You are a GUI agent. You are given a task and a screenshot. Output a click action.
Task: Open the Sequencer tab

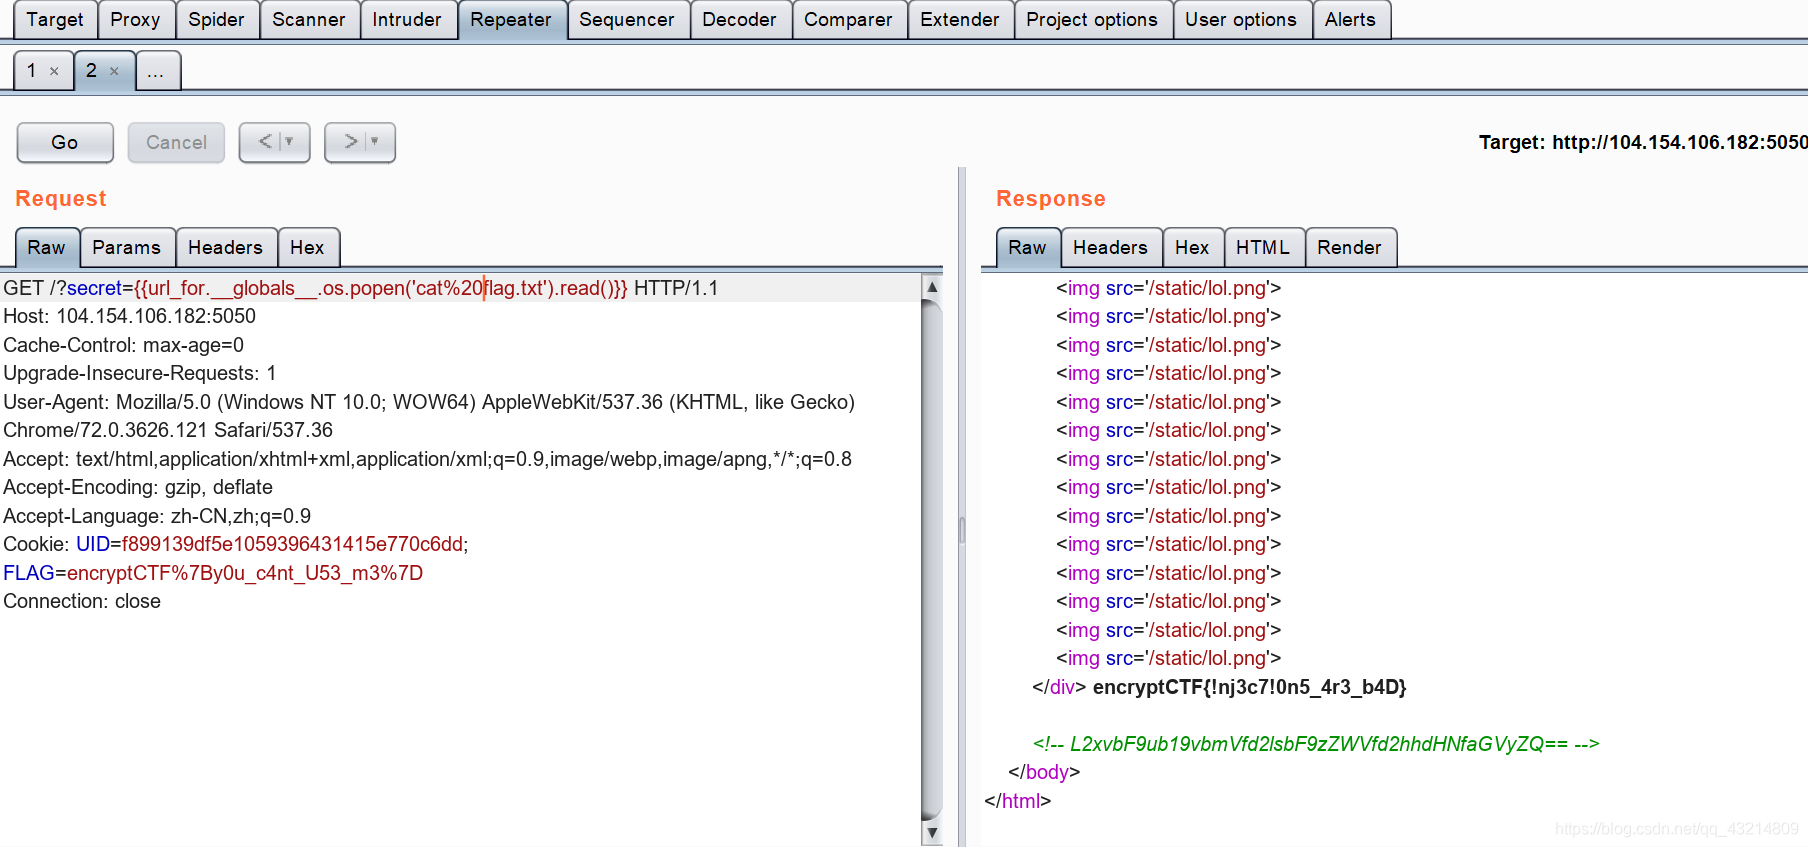[x=627, y=19]
